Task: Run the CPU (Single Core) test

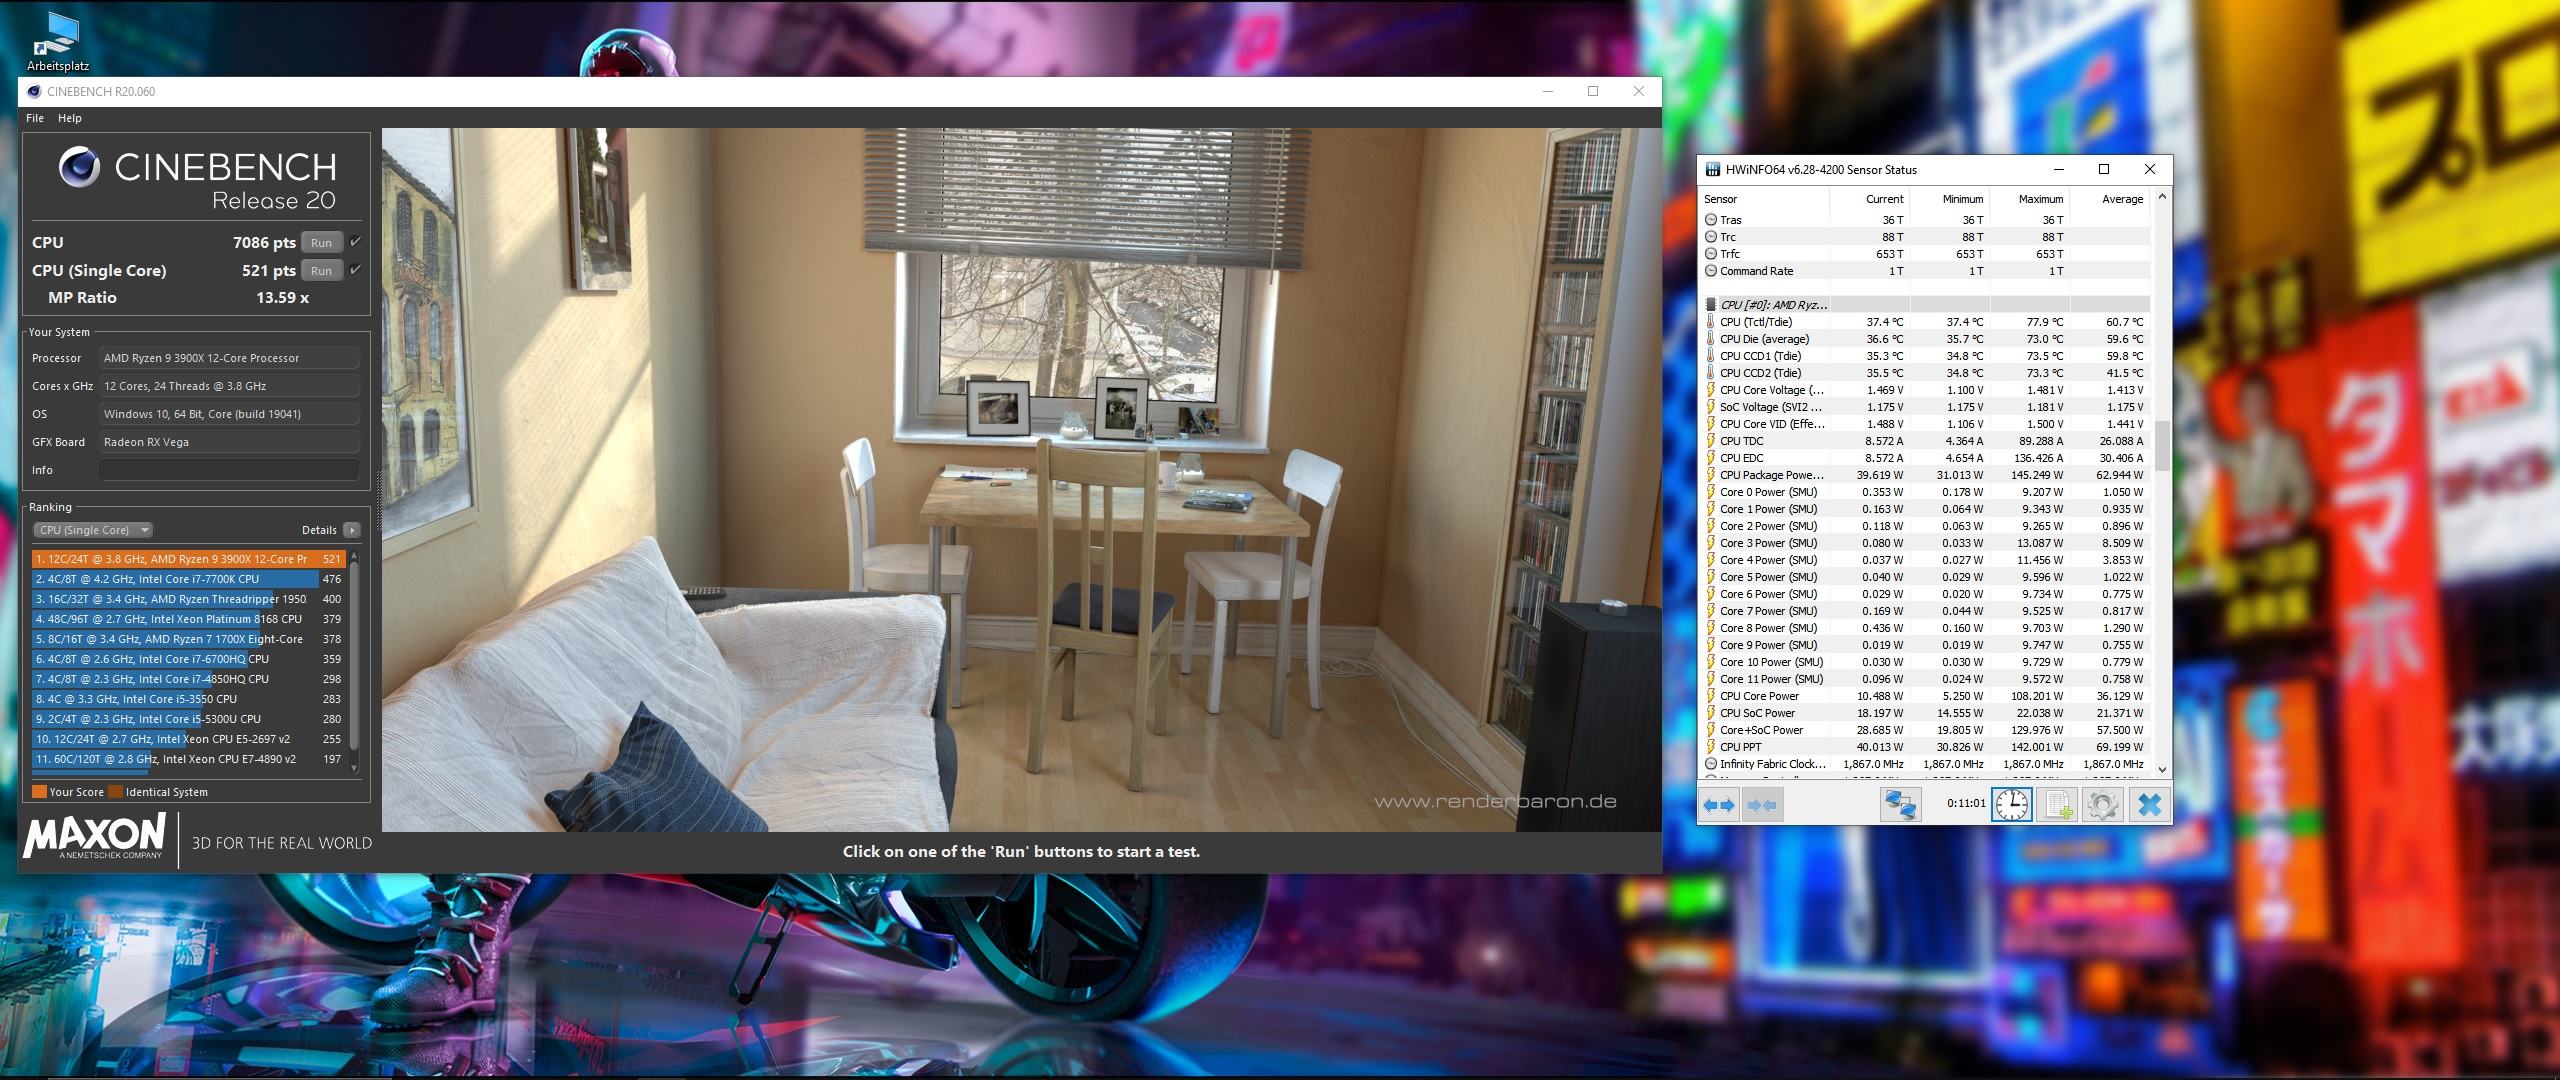Action: tap(322, 271)
